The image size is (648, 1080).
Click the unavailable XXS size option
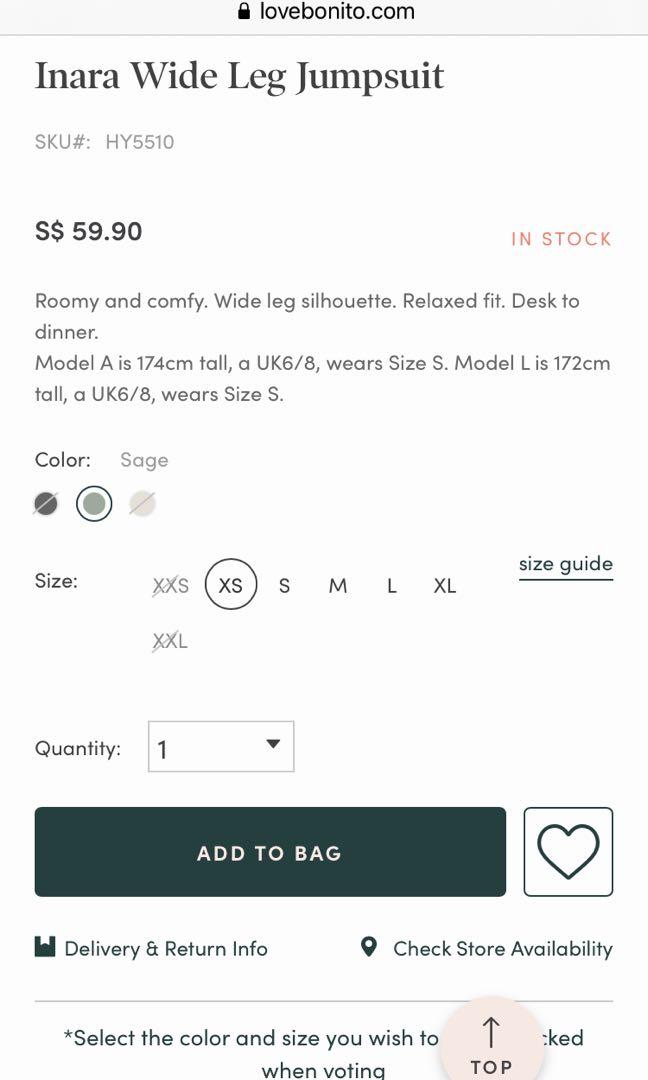point(171,585)
